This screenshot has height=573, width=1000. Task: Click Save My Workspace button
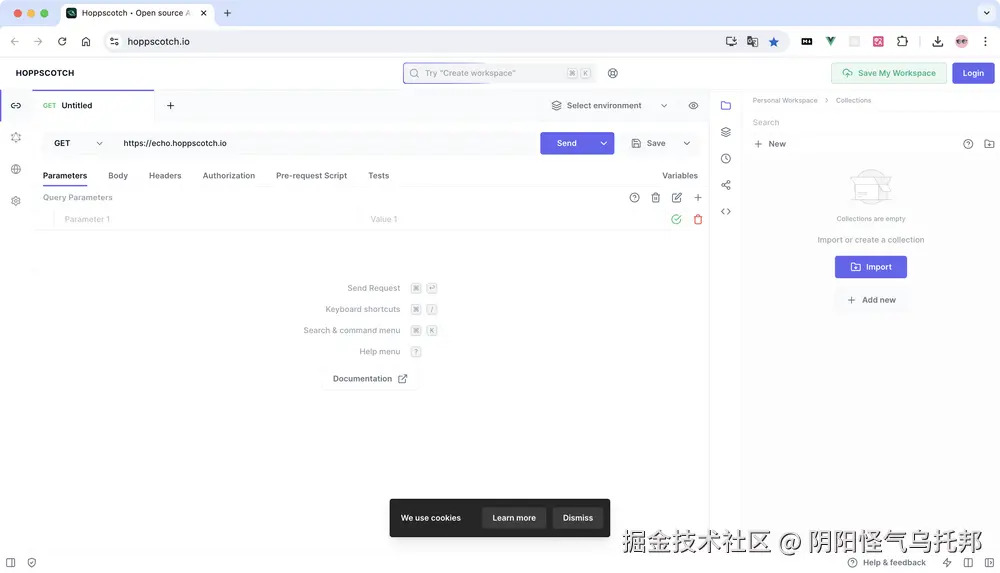tap(889, 73)
